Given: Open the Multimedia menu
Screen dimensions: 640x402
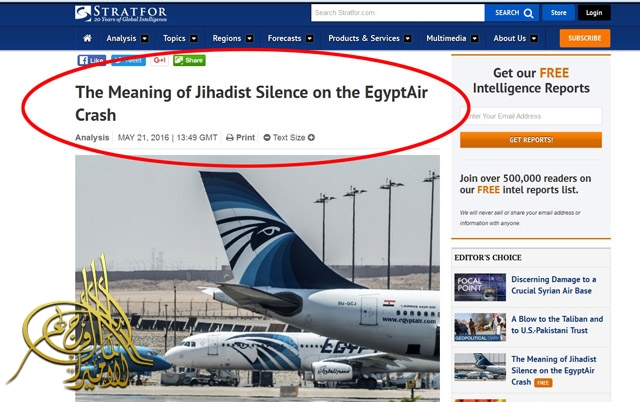Looking at the screenshot, I should 452,38.
